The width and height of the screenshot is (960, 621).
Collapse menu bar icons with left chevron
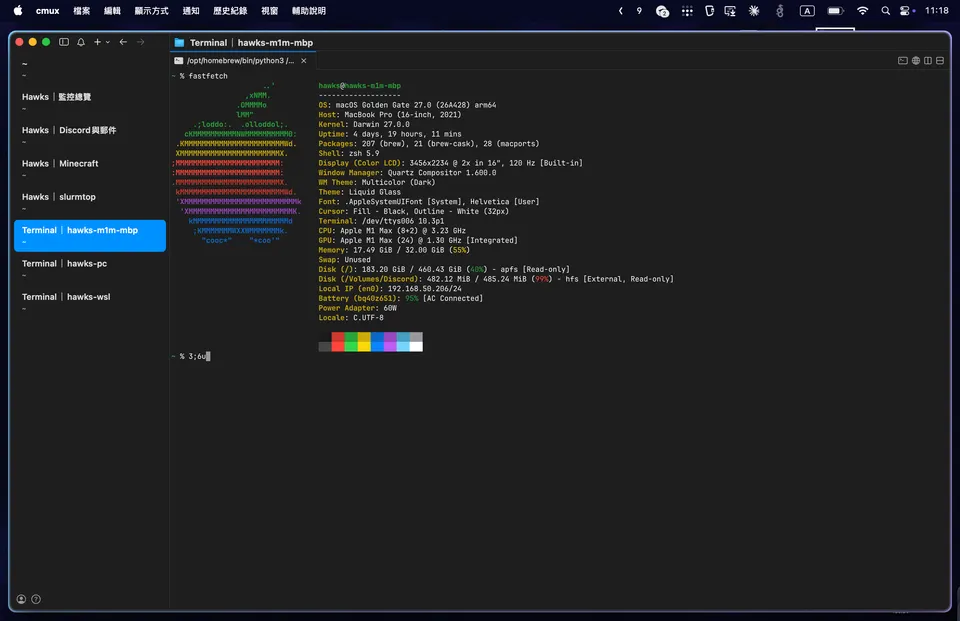(x=621, y=10)
